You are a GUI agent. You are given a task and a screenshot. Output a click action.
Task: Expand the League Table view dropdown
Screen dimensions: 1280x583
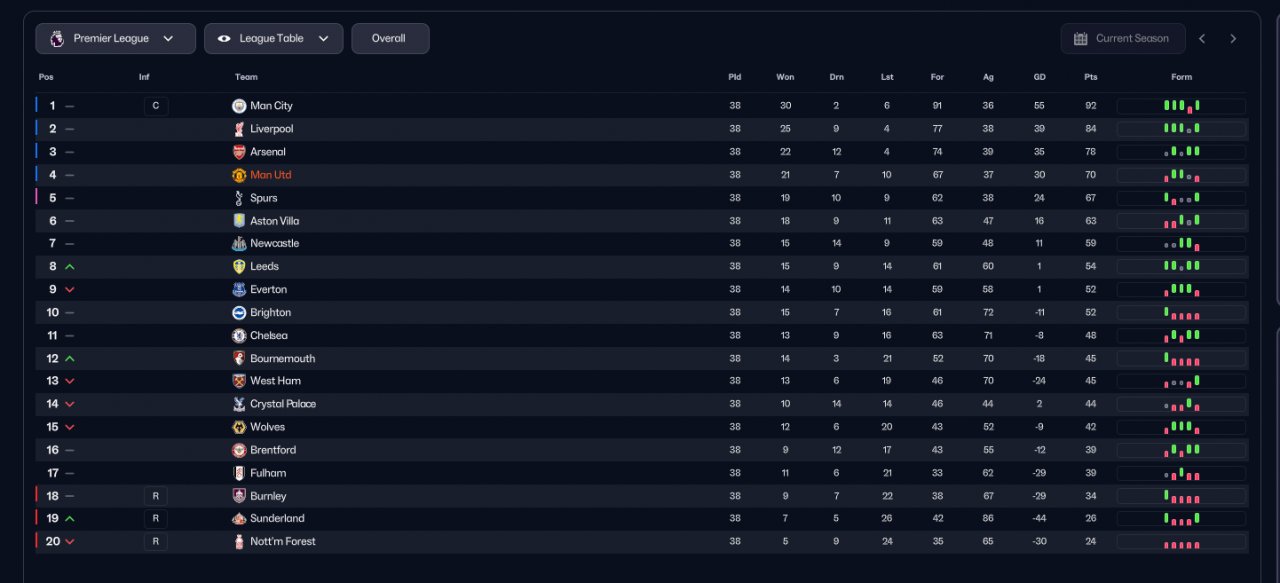coord(273,39)
